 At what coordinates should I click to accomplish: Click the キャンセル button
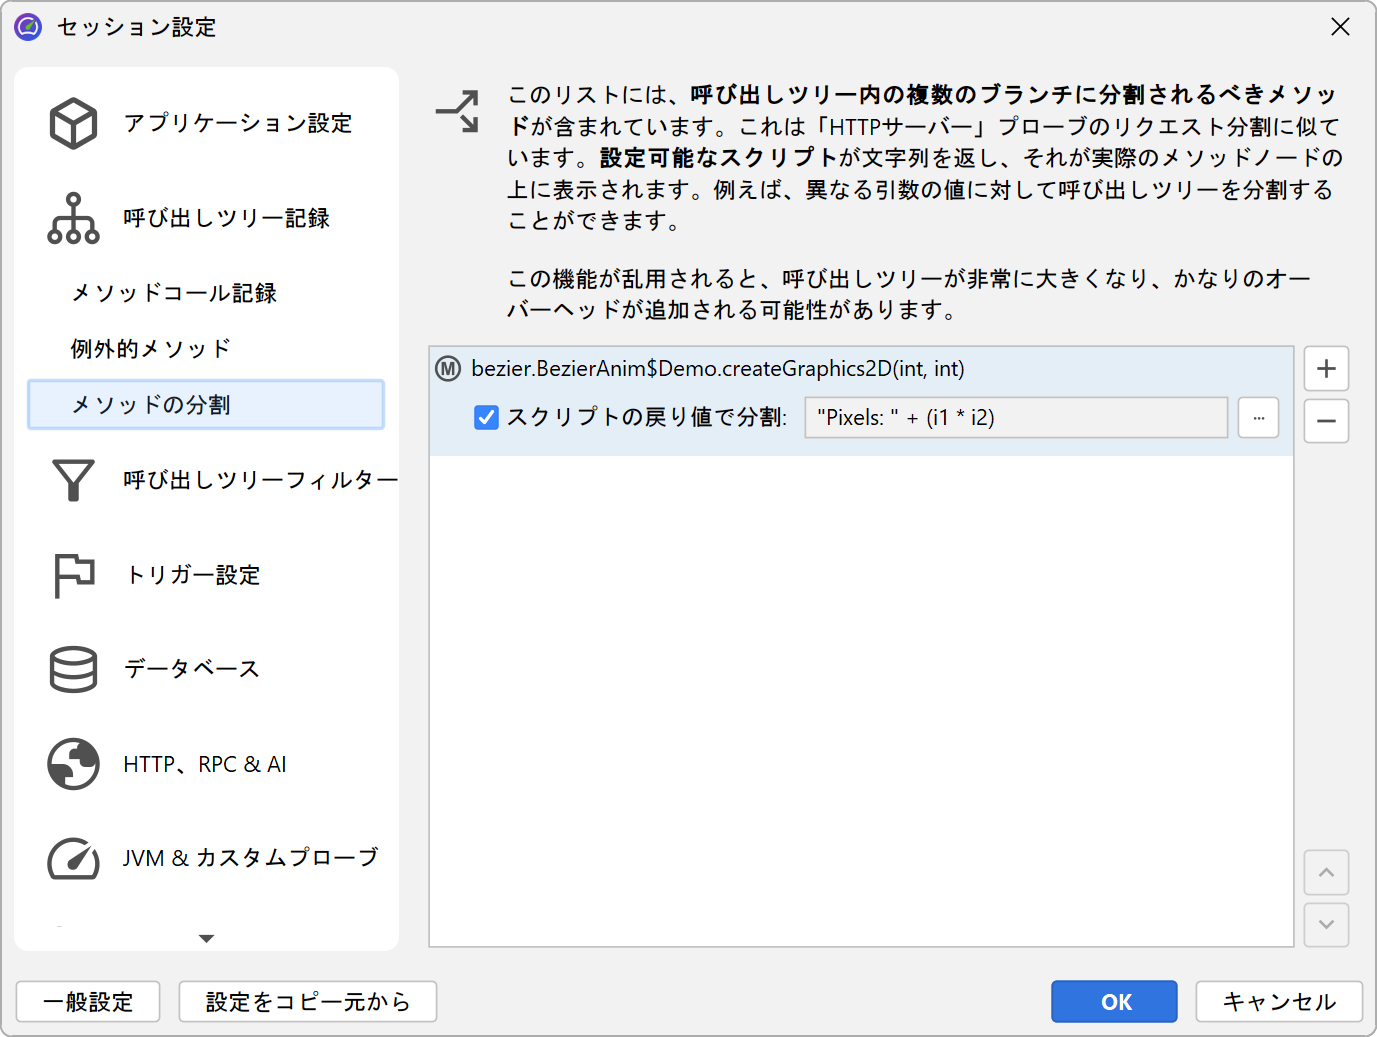1278,1002
